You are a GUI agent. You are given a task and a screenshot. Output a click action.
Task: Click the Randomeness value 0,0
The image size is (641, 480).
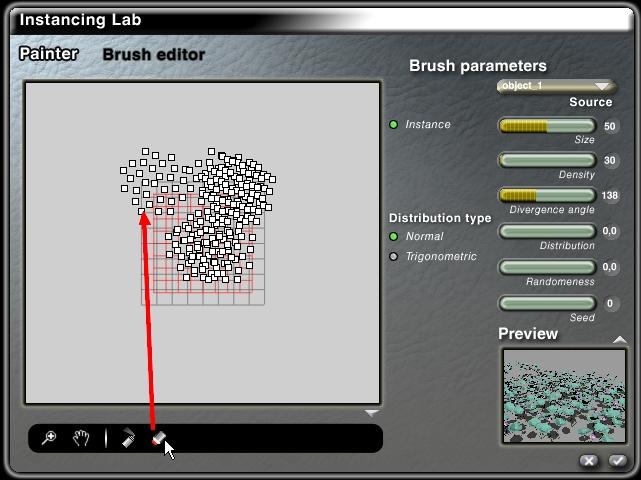click(x=610, y=267)
